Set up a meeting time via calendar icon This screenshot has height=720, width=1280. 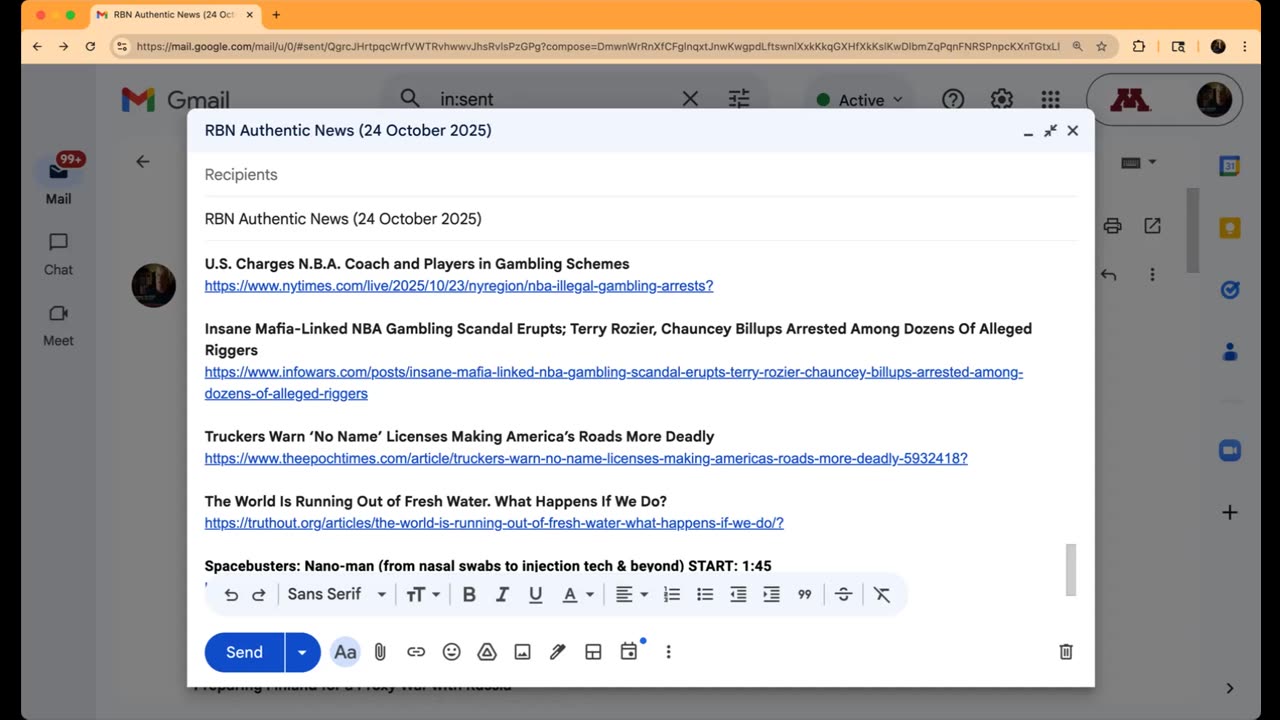(629, 652)
